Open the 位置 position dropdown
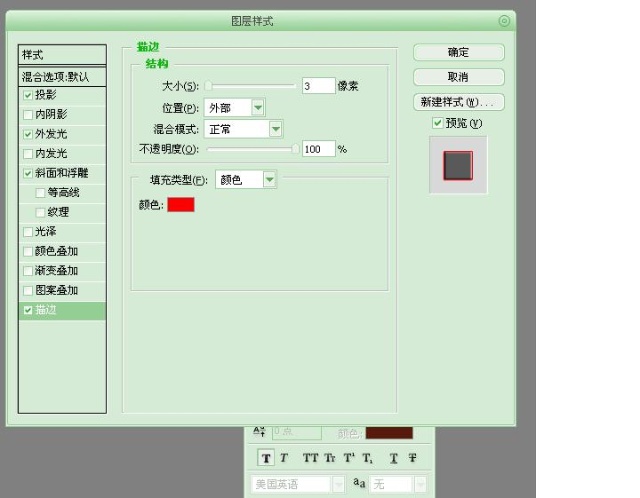640x498 pixels. pos(258,108)
